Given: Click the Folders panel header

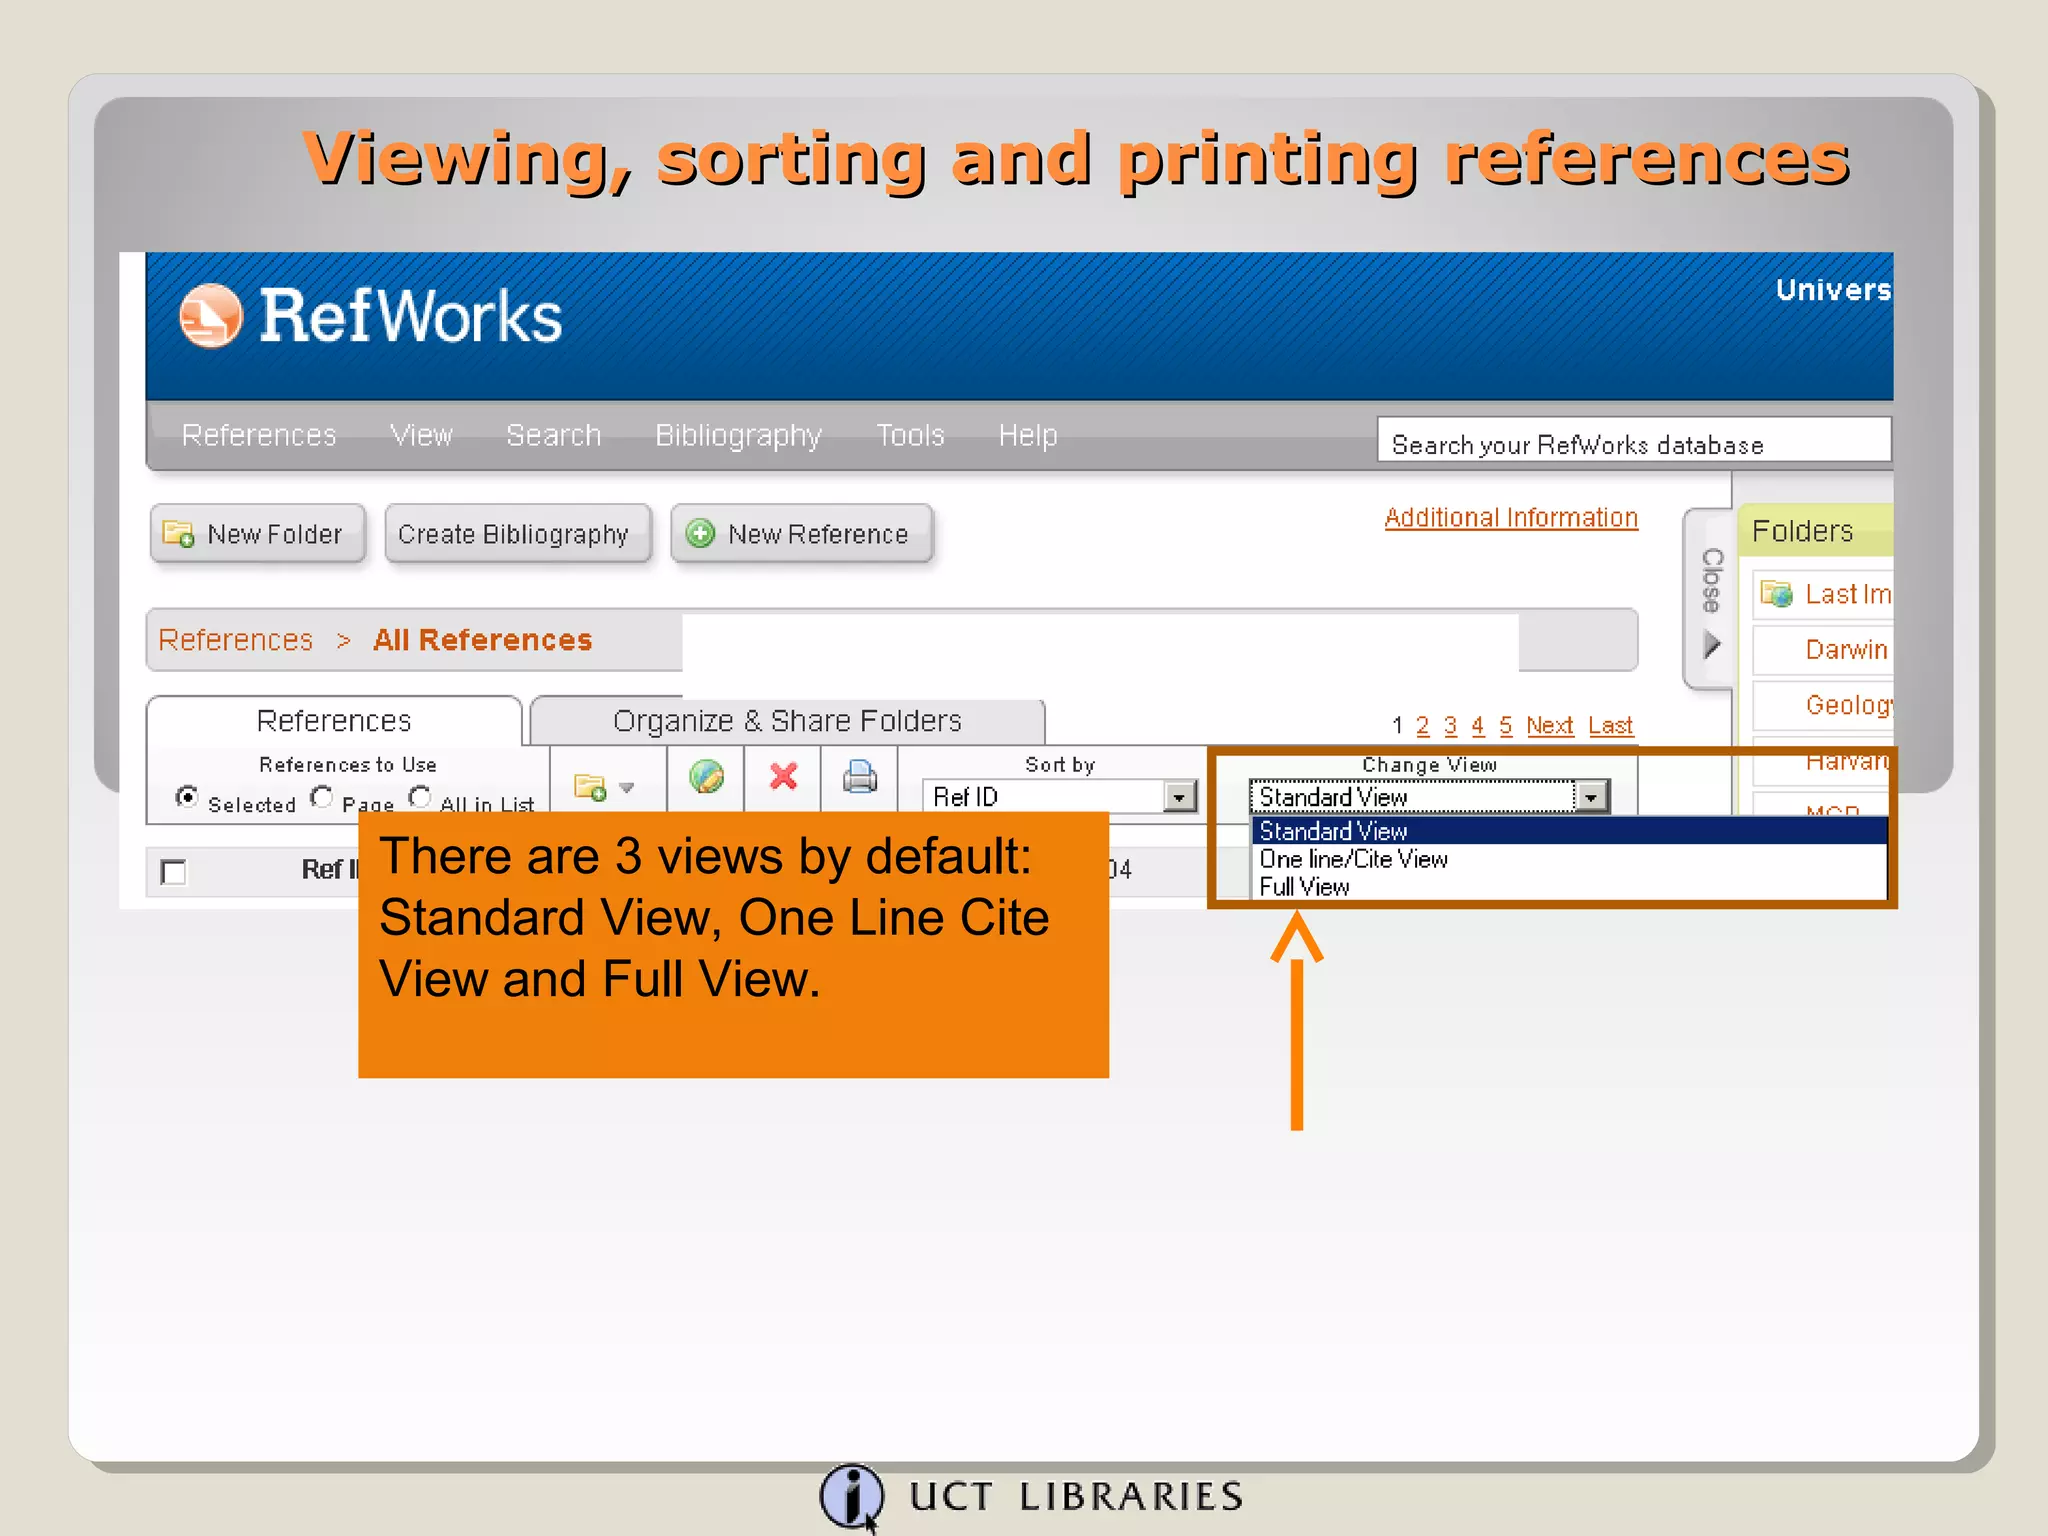Looking at the screenshot, I should tap(1815, 531).
